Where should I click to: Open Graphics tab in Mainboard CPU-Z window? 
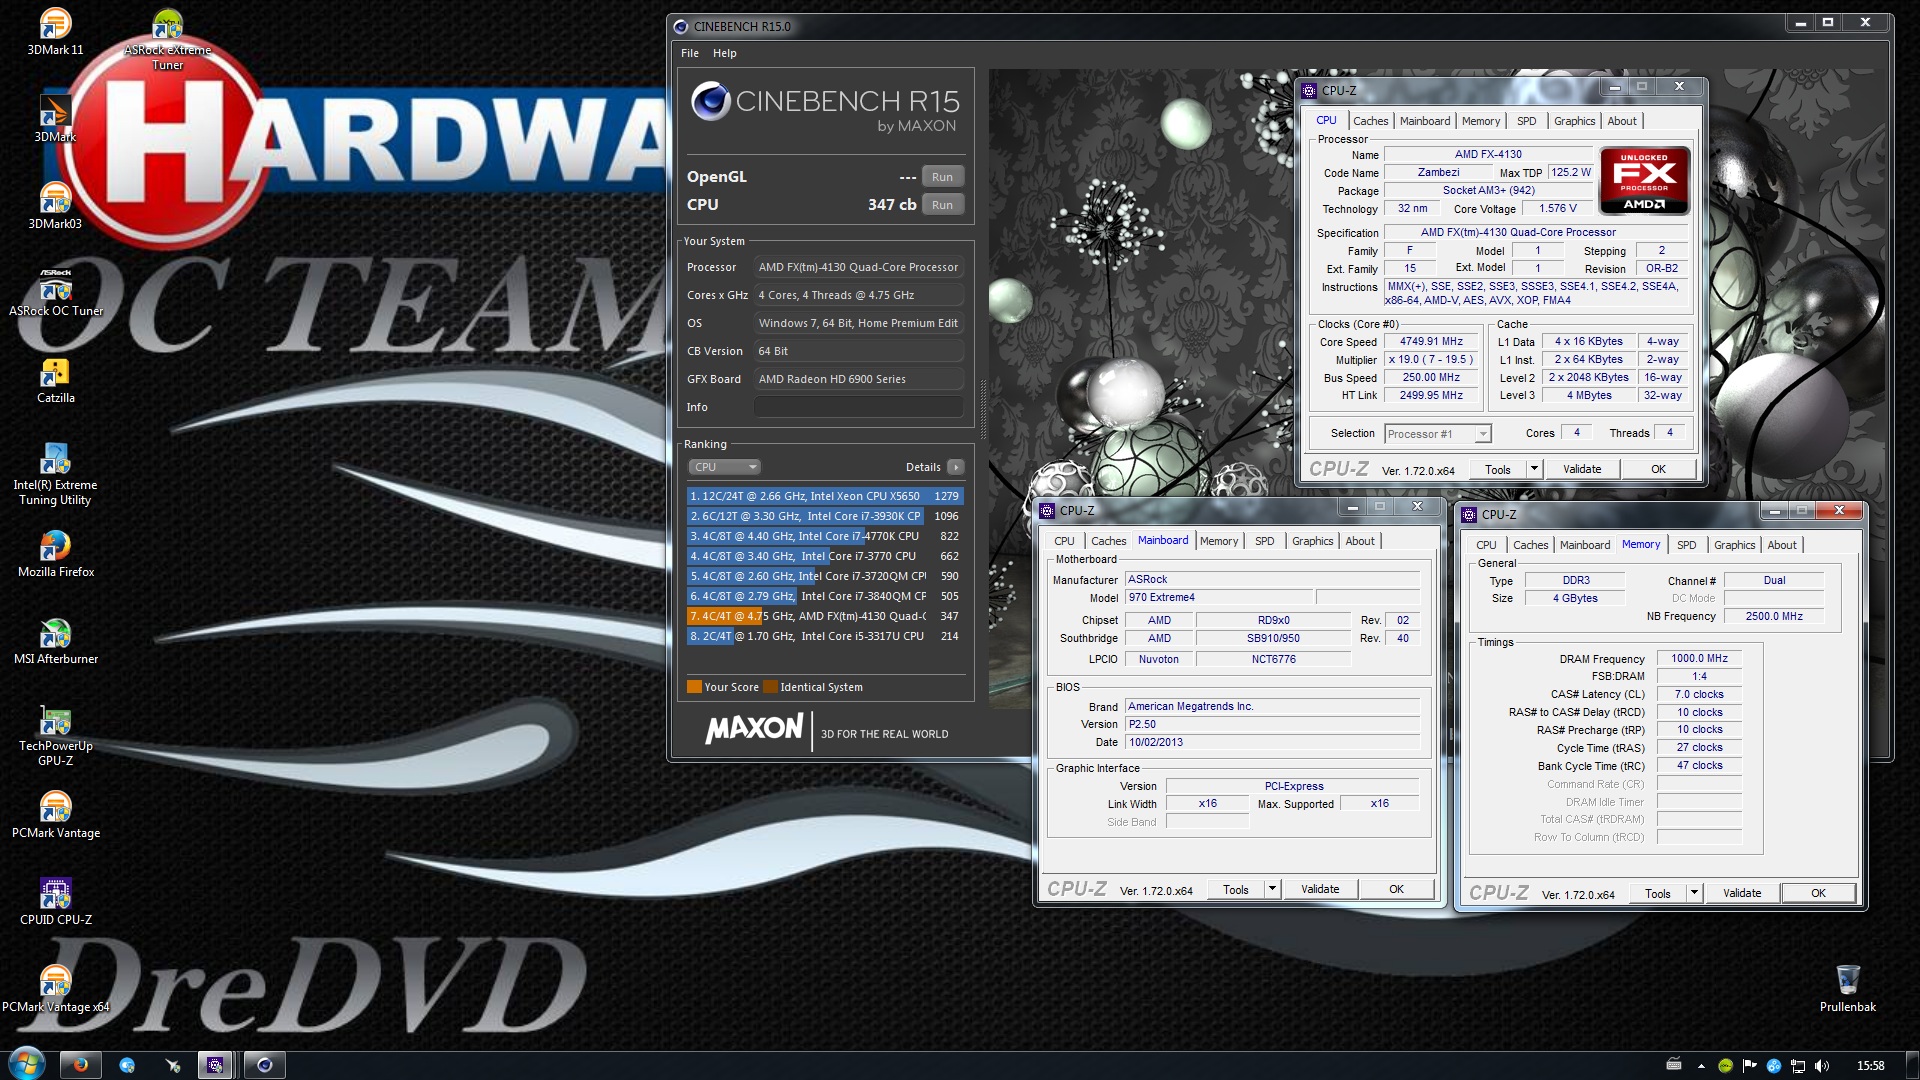pos(1313,541)
